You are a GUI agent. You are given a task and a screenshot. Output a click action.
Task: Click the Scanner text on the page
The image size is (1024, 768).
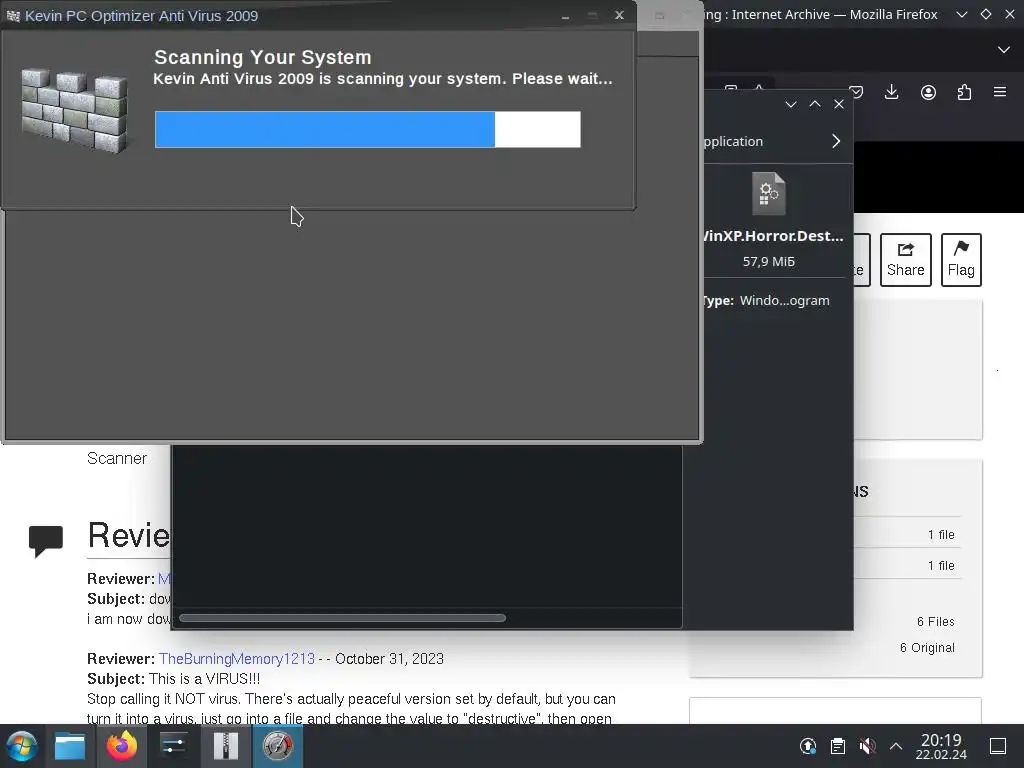click(117, 458)
